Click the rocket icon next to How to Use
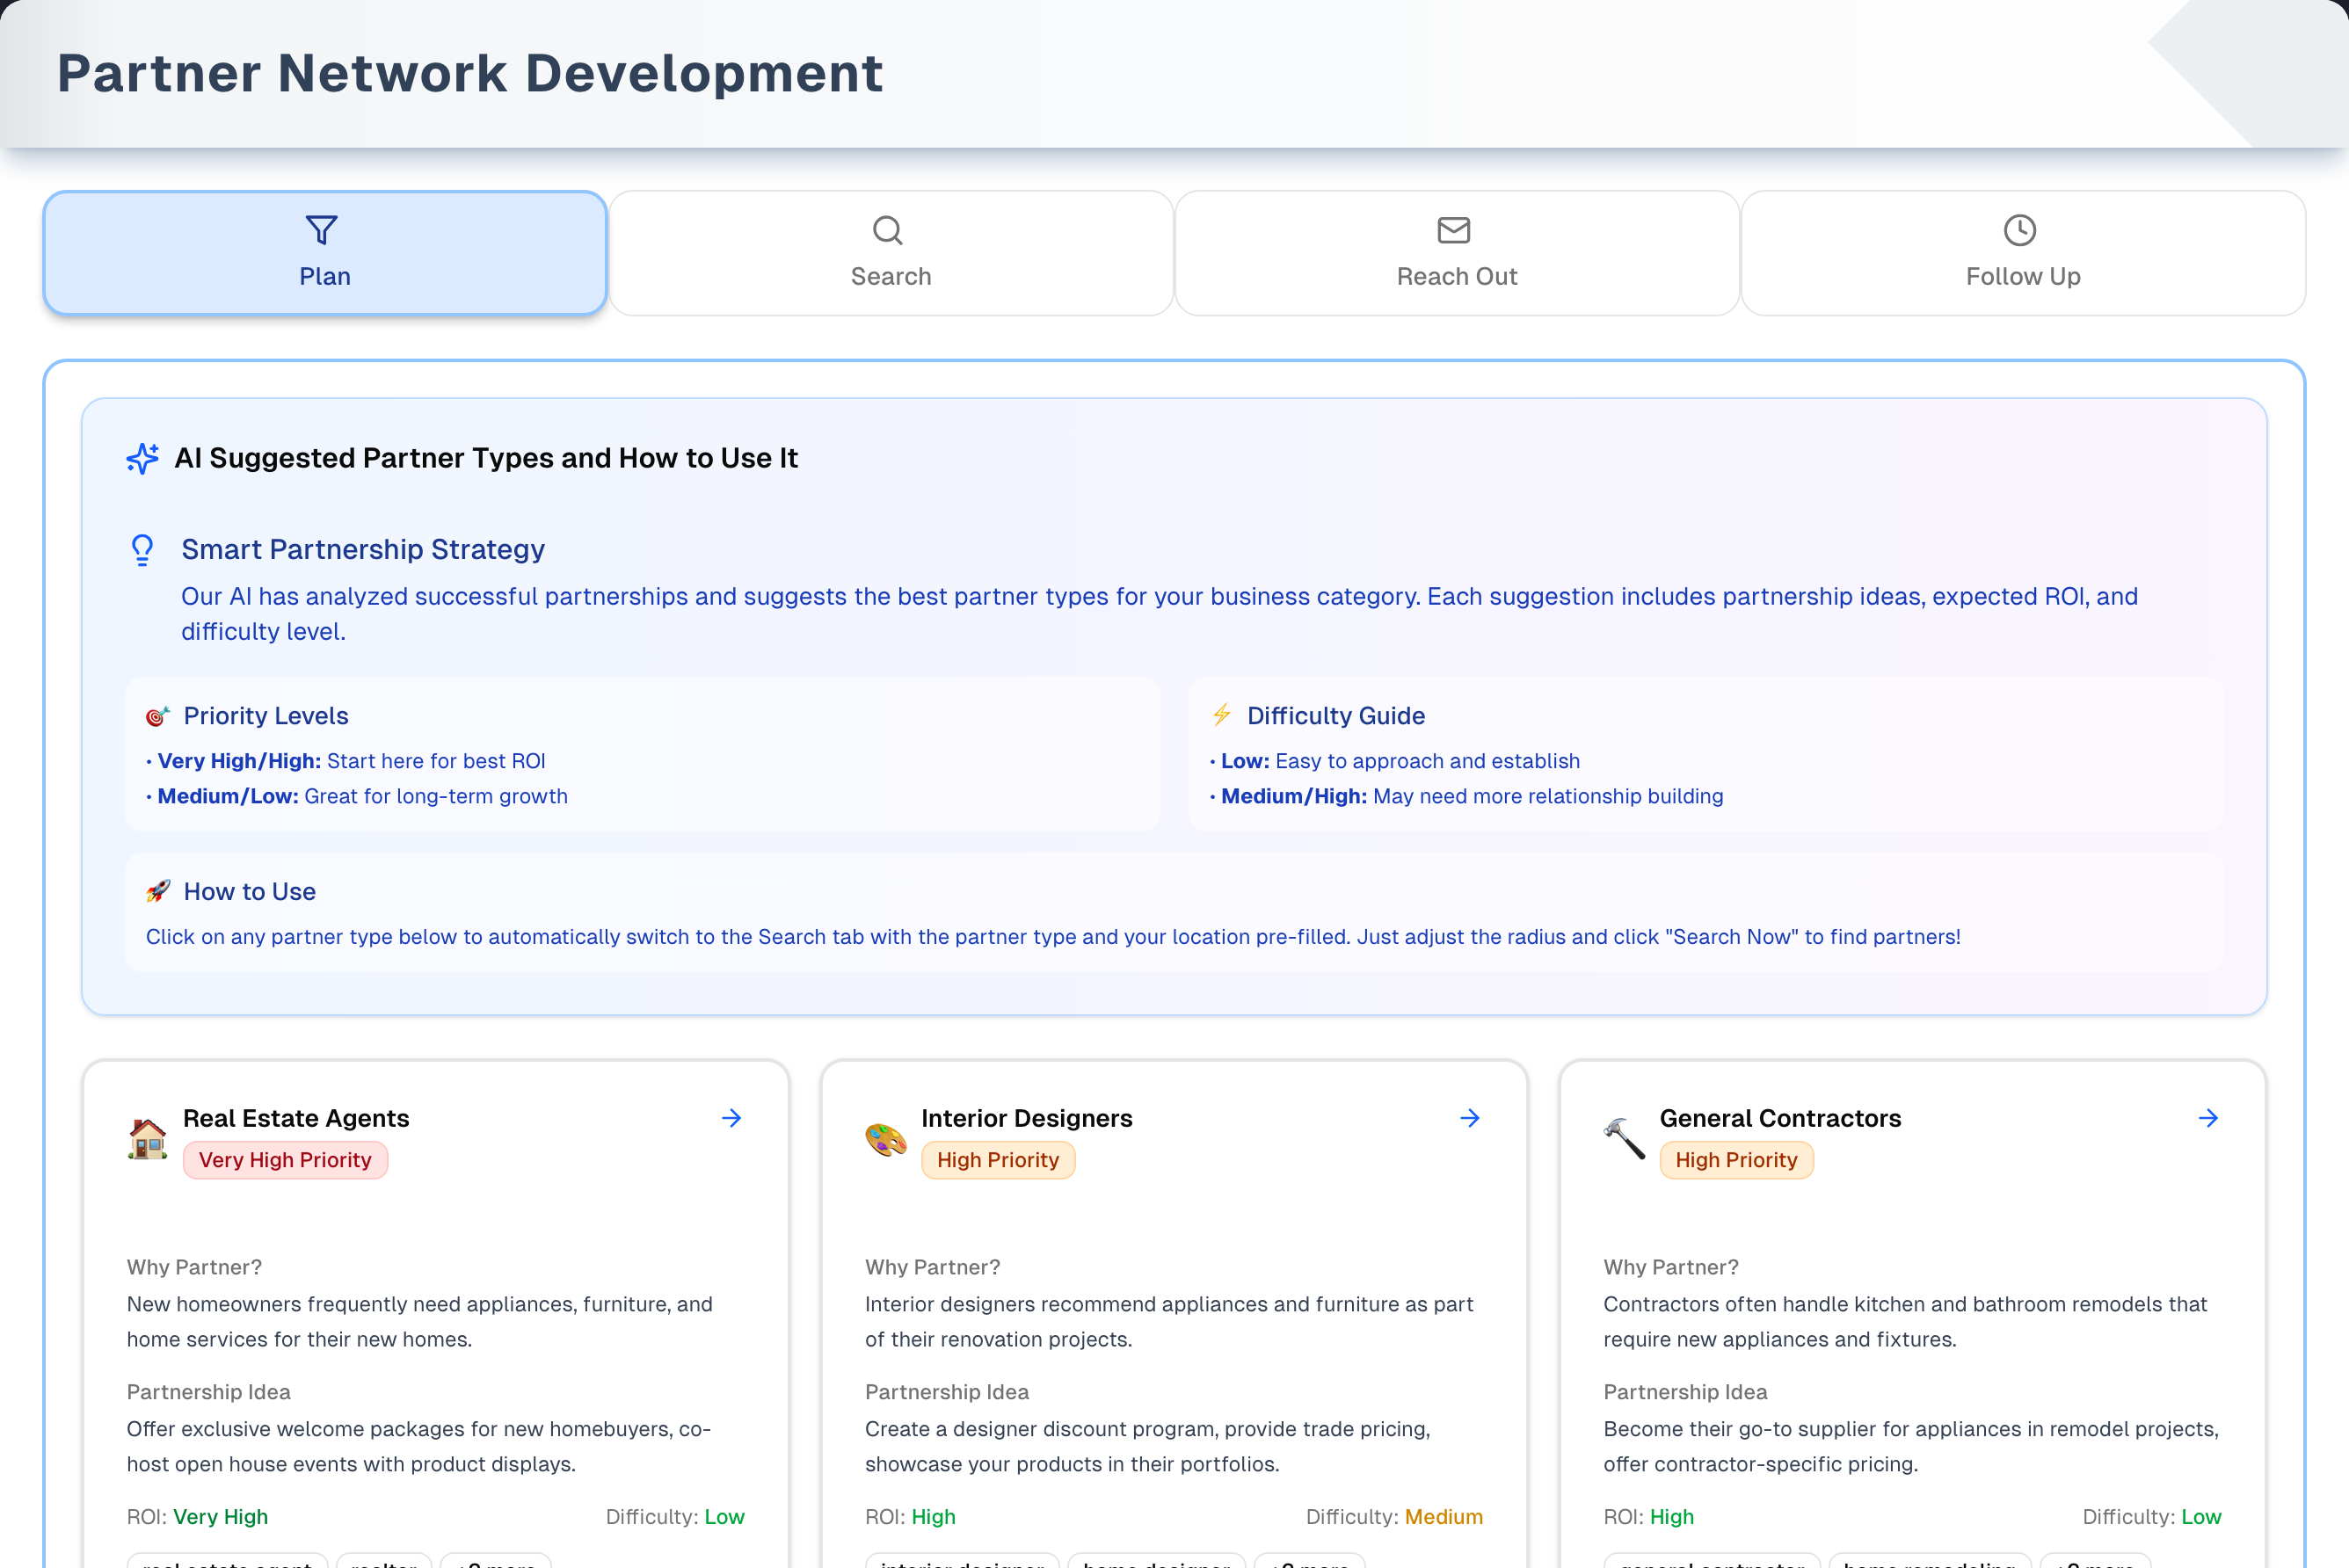The image size is (2349, 1568). 158,891
